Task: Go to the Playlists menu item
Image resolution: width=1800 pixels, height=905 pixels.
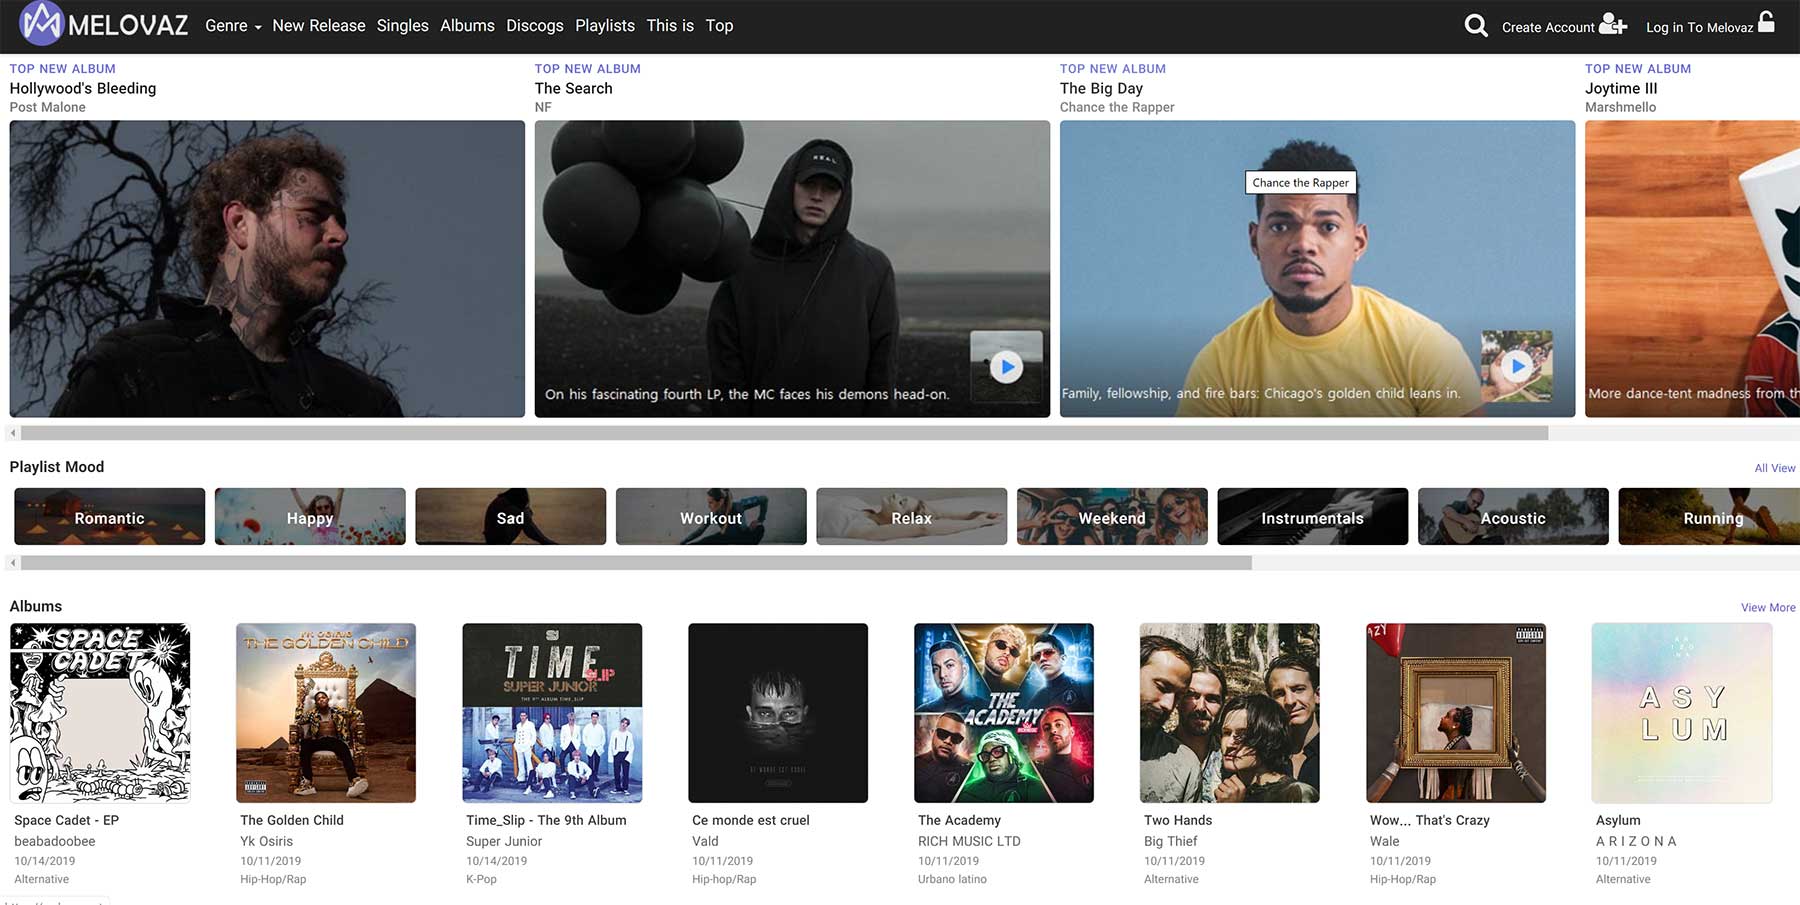Action: (x=604, y=26)
